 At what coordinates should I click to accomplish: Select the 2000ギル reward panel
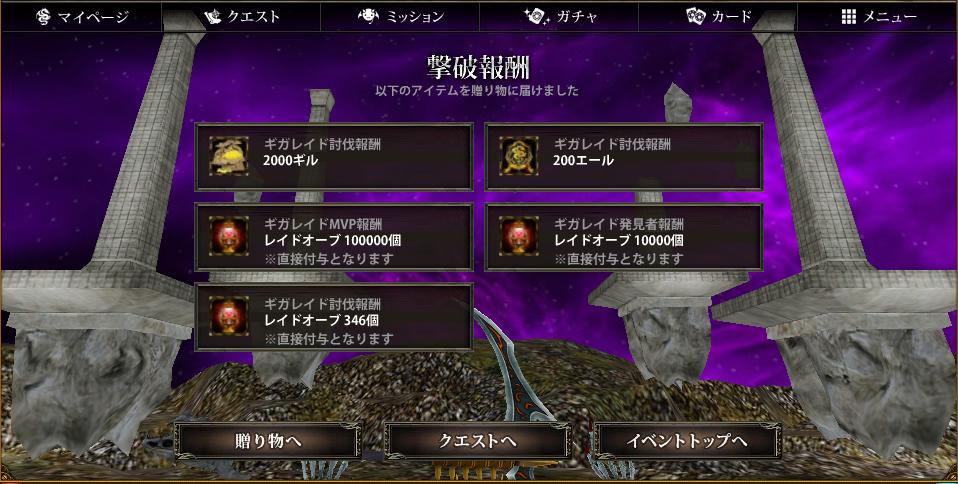334,156
